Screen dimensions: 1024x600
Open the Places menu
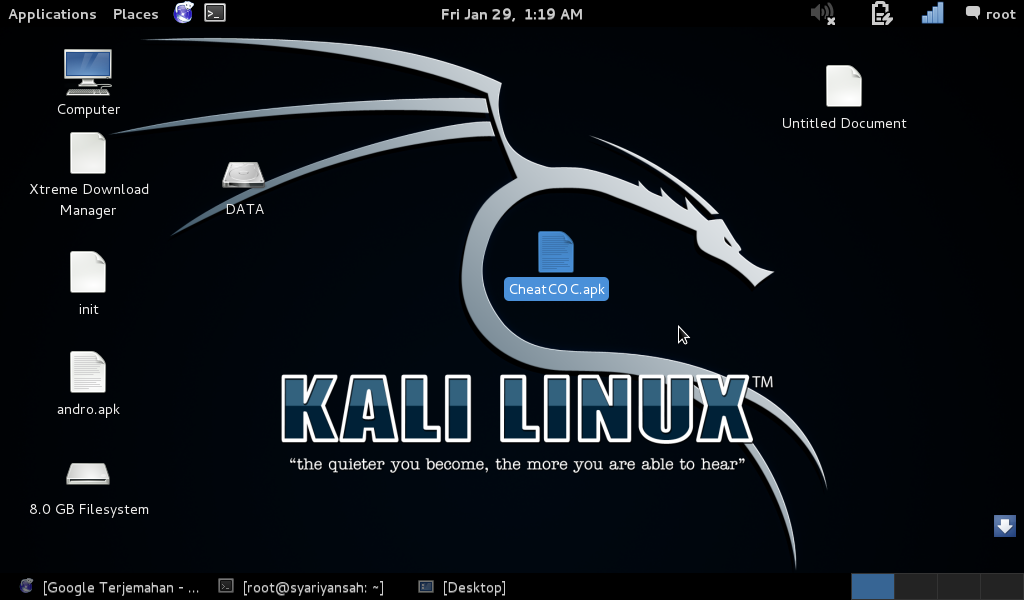coord(135,13)
